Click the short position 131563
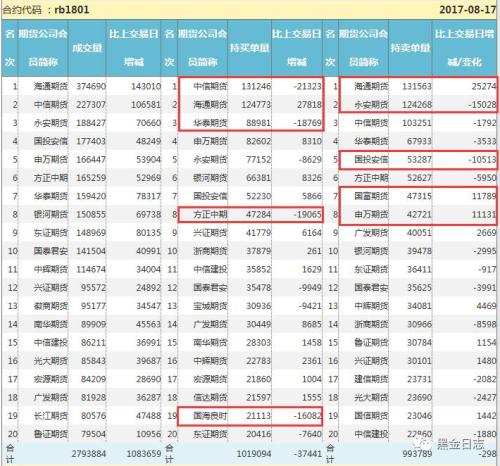The image size is (500, 466). (x=417, y=86)
